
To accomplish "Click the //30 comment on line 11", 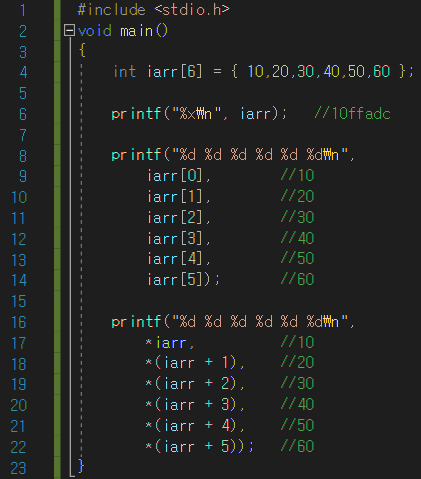I will [x=297, y=217].
